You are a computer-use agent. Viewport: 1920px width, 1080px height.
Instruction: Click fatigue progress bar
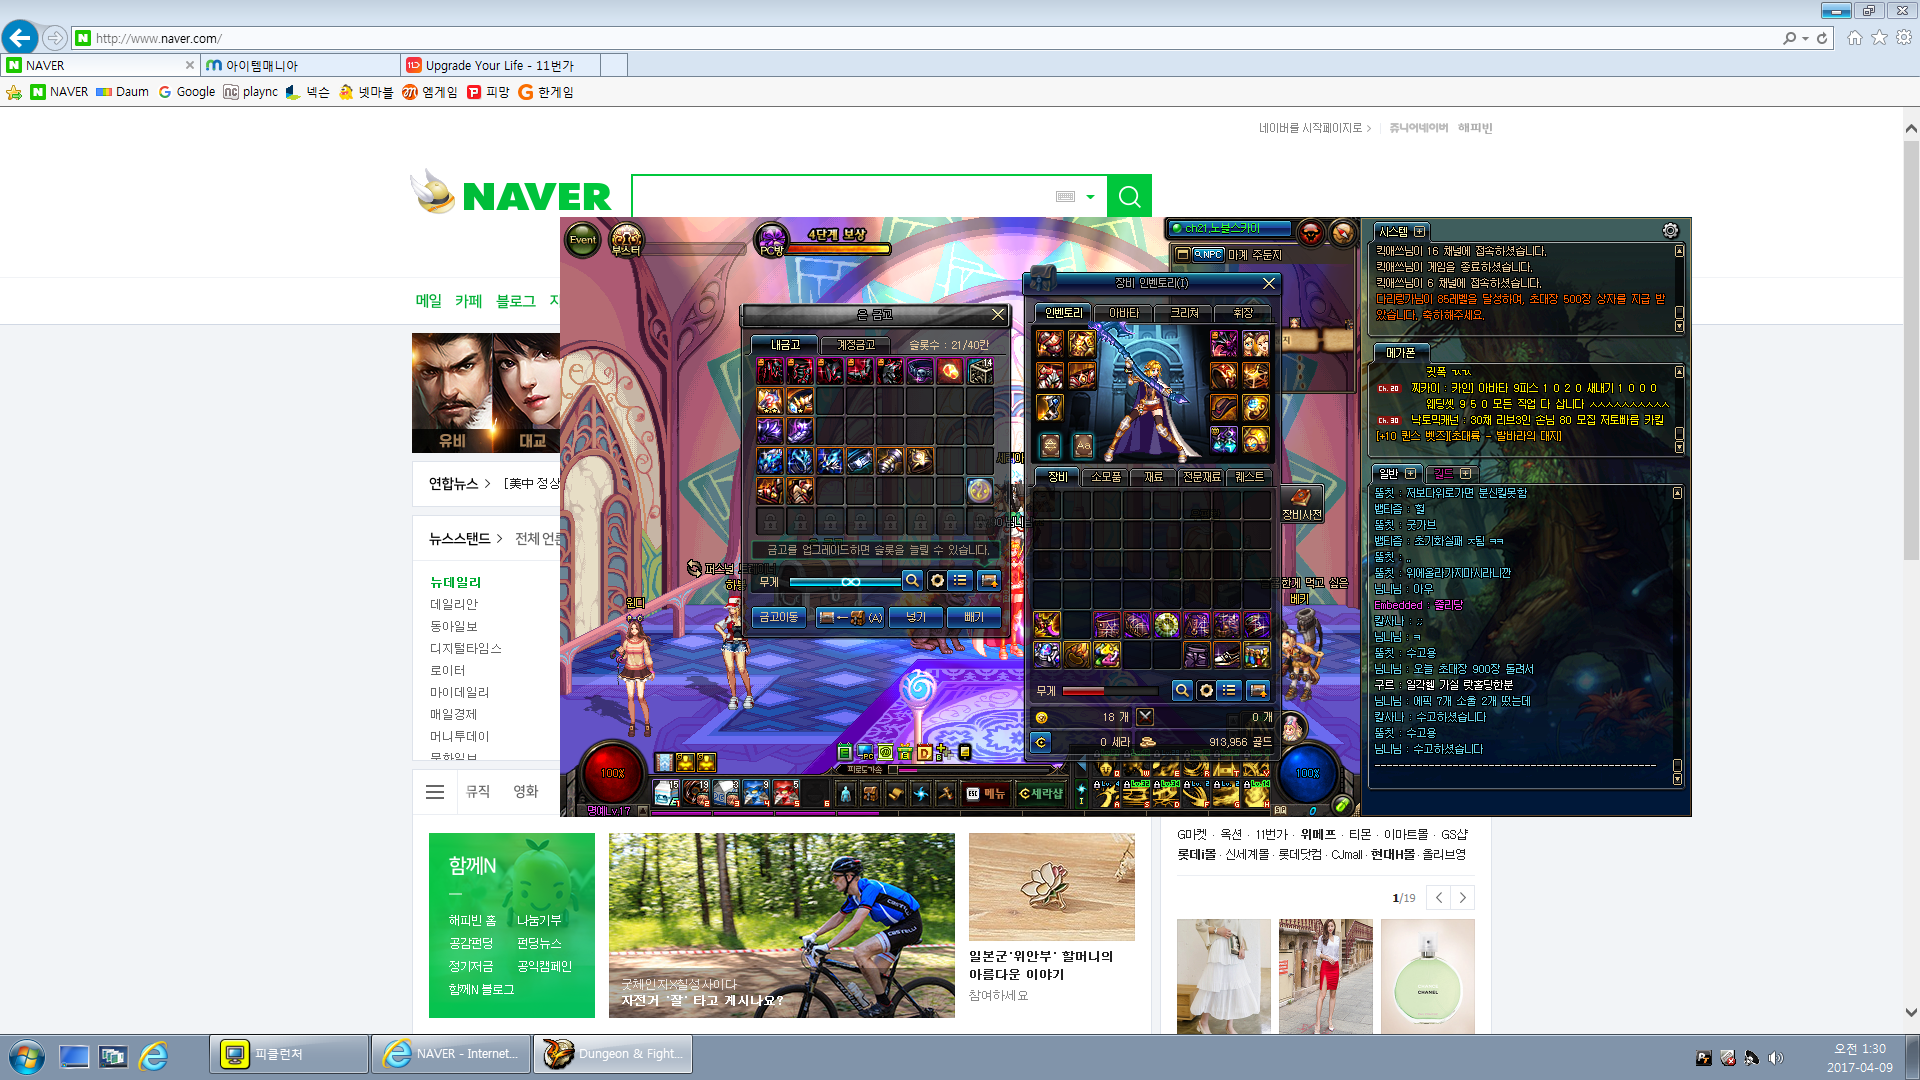pos(975,770)
